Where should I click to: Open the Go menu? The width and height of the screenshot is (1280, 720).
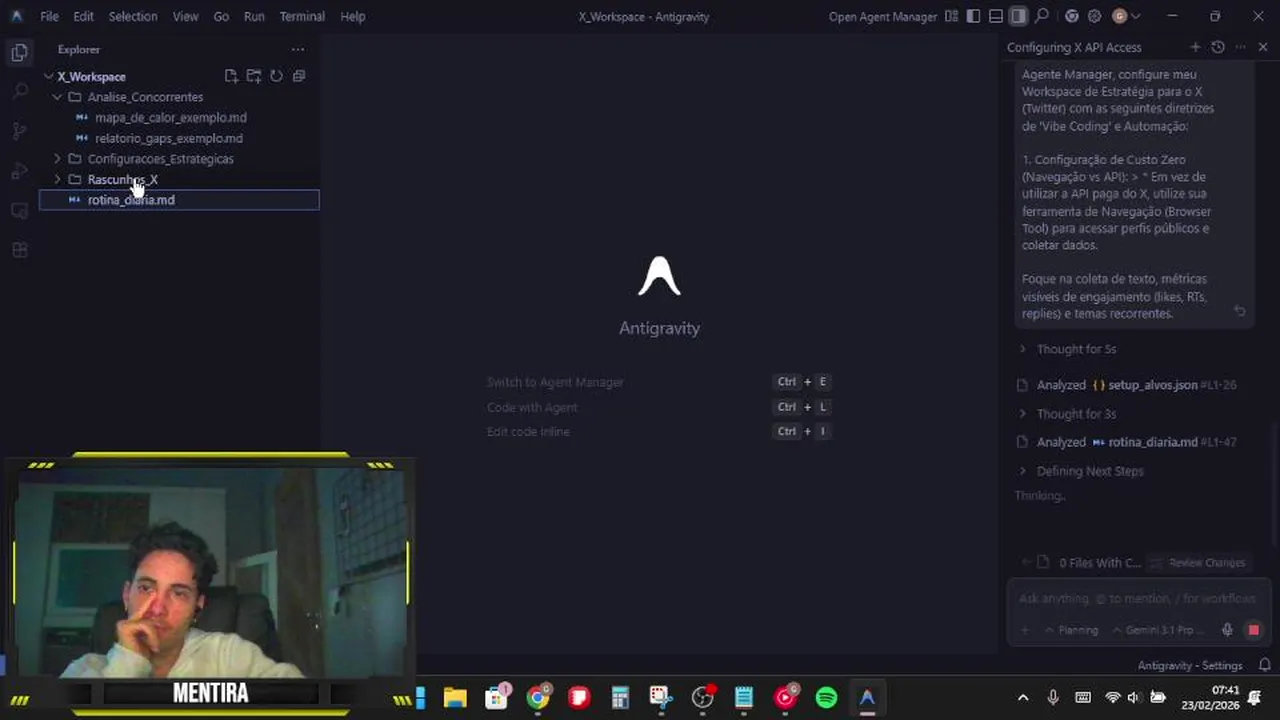pos(221,16)
